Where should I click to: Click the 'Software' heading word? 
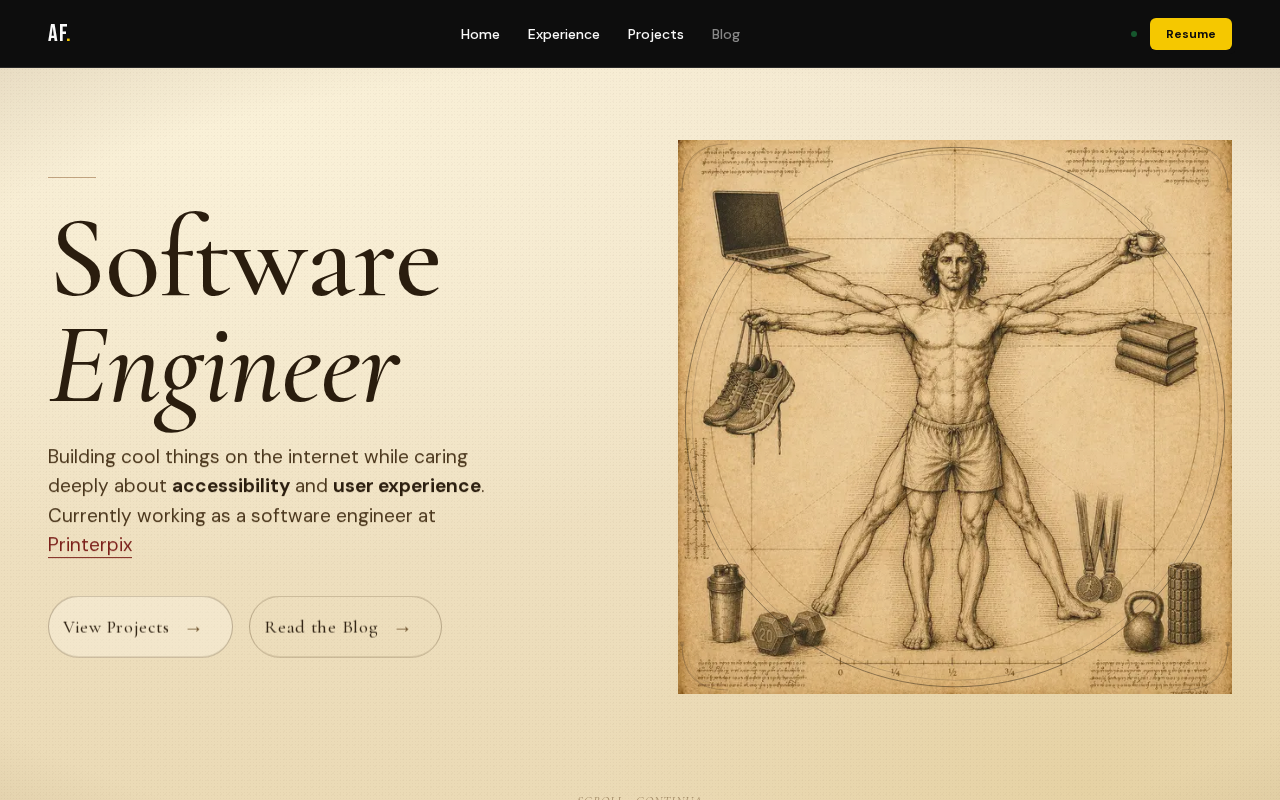246,258
